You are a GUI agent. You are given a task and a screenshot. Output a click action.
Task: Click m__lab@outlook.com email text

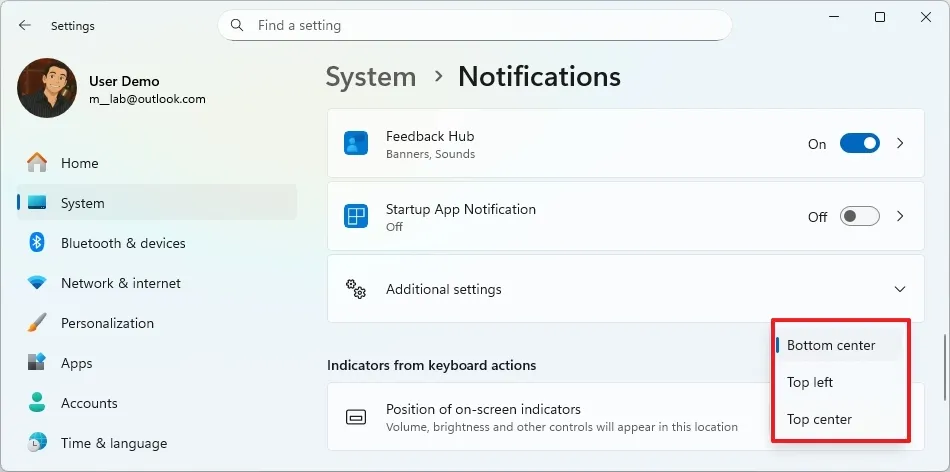(147, 99)
